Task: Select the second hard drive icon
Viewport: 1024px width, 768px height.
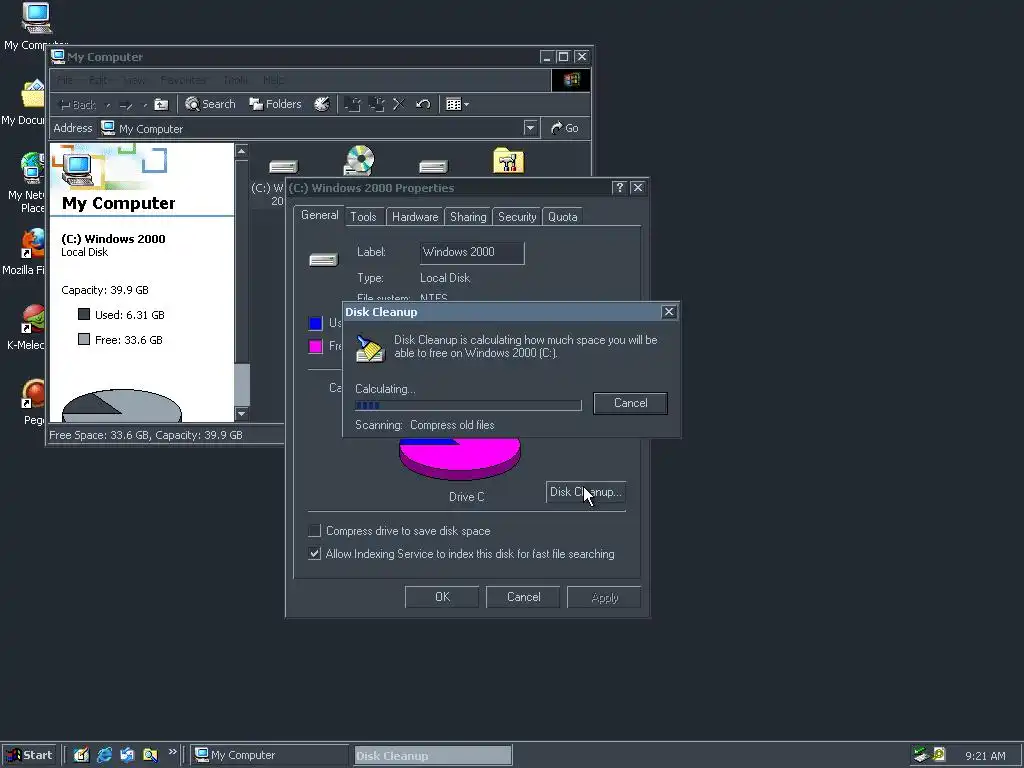Action: pos(434,167)
